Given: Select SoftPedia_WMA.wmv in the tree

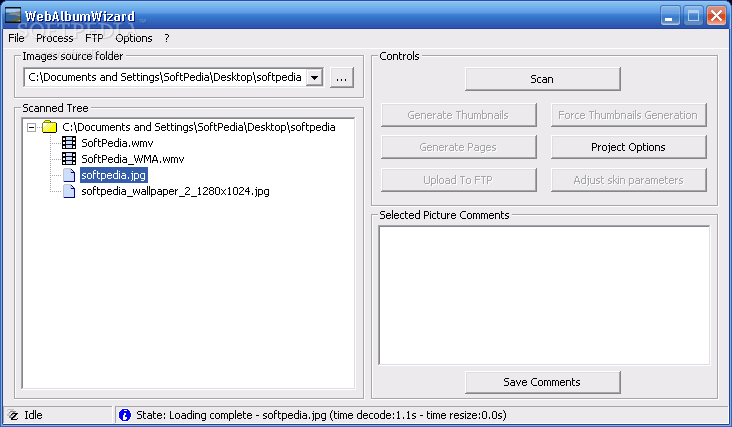Looking at the screenshot, I should (x=133, y=159).
